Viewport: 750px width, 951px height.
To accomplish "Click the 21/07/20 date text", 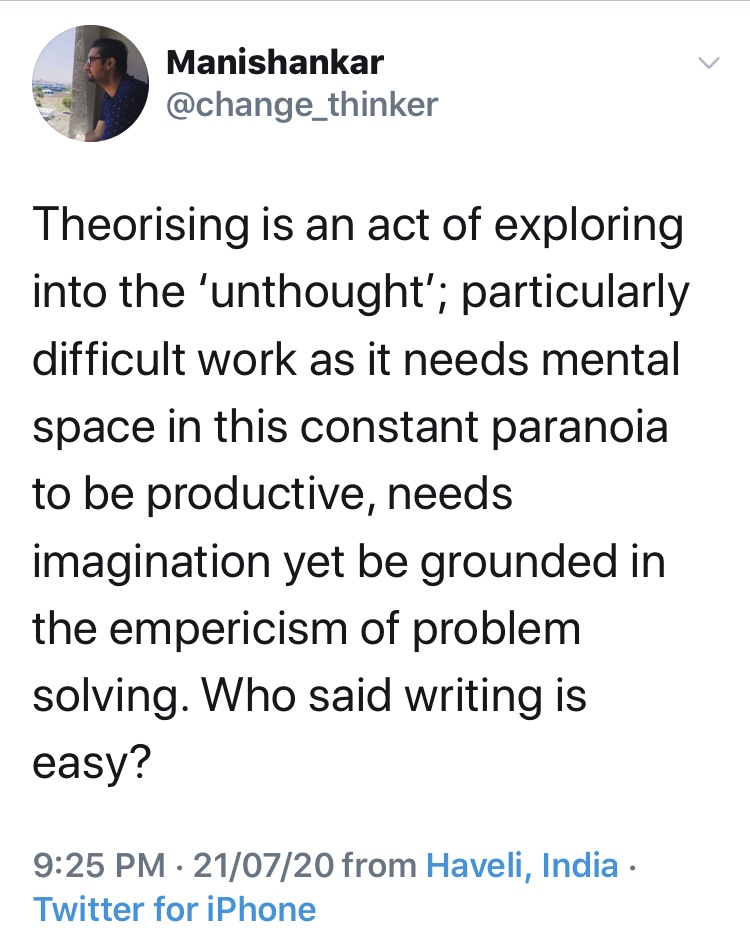I will pos(264,865).
